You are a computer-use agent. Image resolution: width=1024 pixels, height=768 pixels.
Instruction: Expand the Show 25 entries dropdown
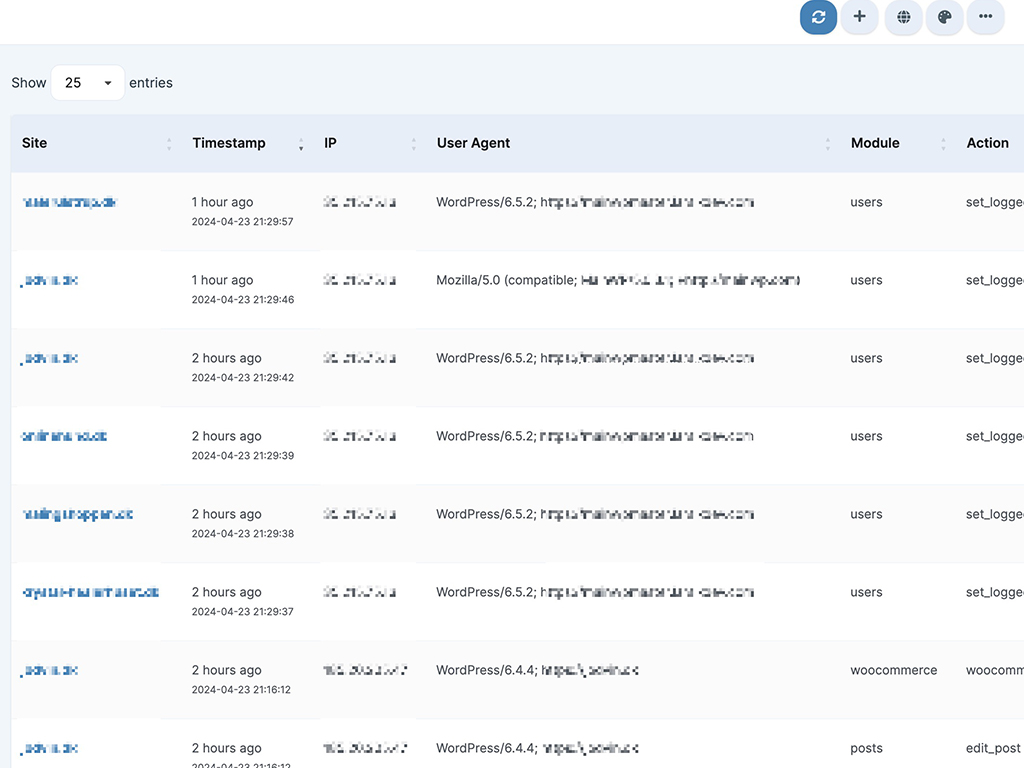click(x=88, y=83)
